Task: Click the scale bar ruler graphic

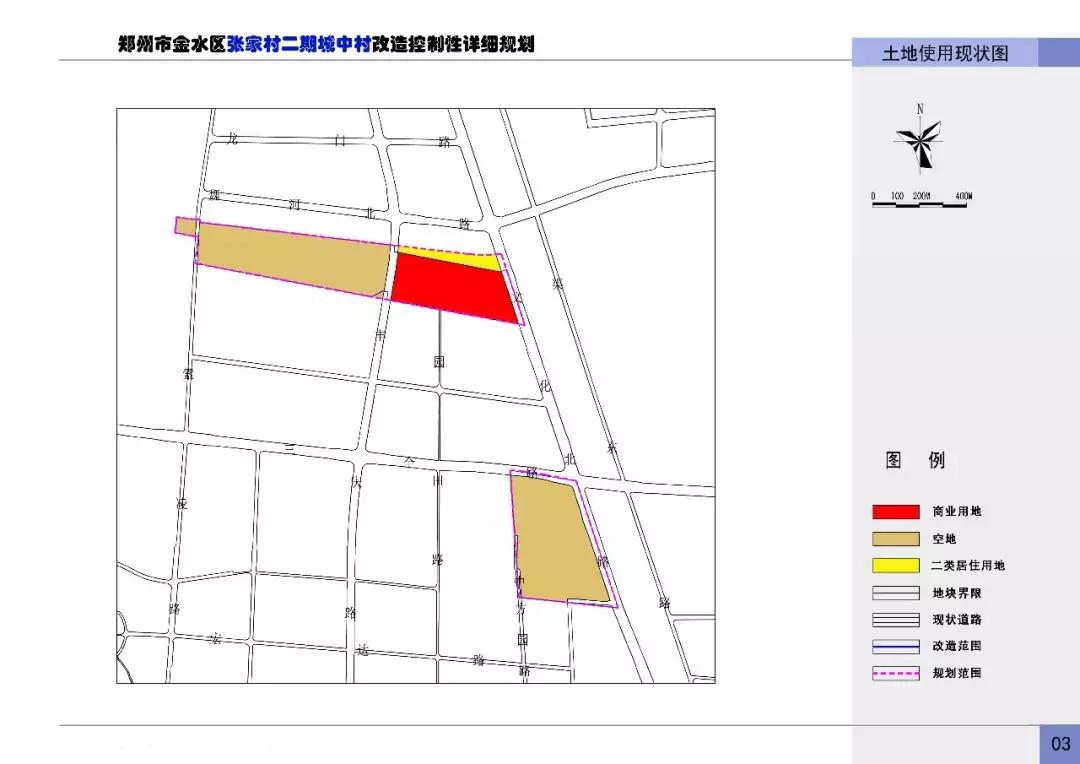Action: 920,203
